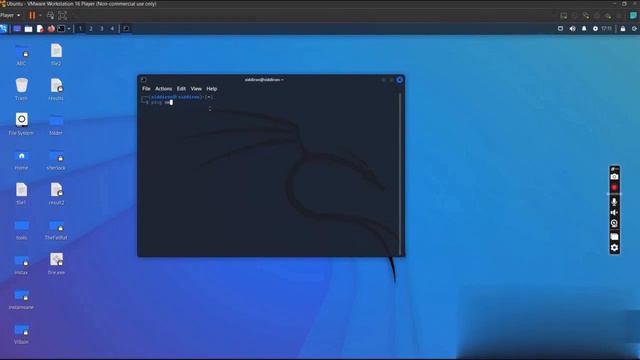Select the file1 document on the desktop

(x=21, y=194)
